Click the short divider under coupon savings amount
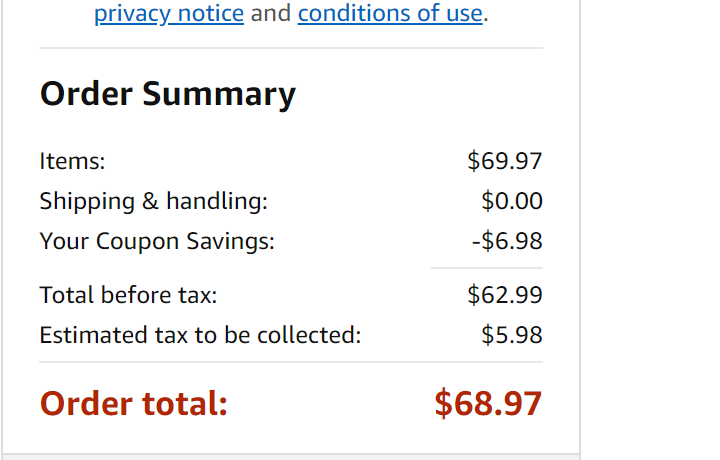This screenshot has height=460, width=720. click(486, 268)
